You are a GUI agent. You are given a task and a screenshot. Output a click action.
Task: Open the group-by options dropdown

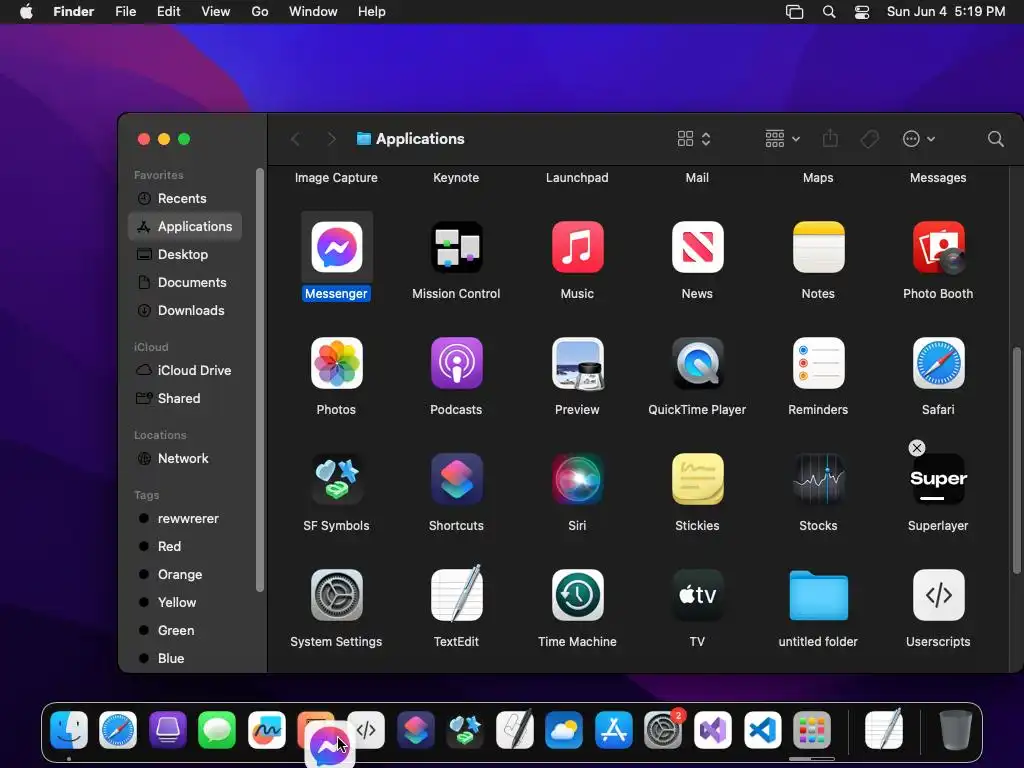(x=782, y=138)
